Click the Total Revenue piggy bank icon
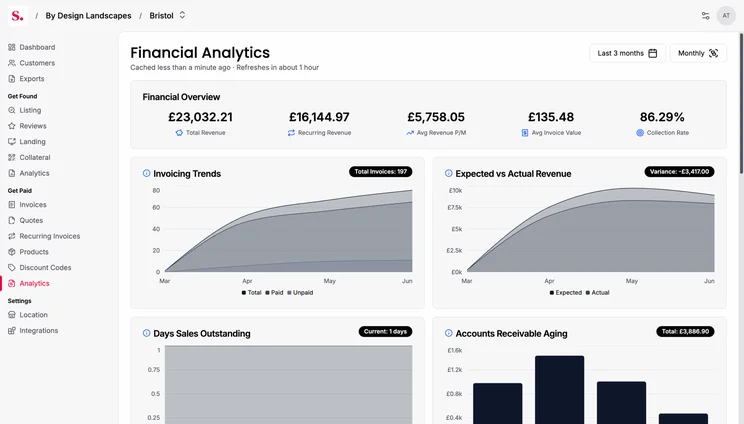 pos(179,133)
